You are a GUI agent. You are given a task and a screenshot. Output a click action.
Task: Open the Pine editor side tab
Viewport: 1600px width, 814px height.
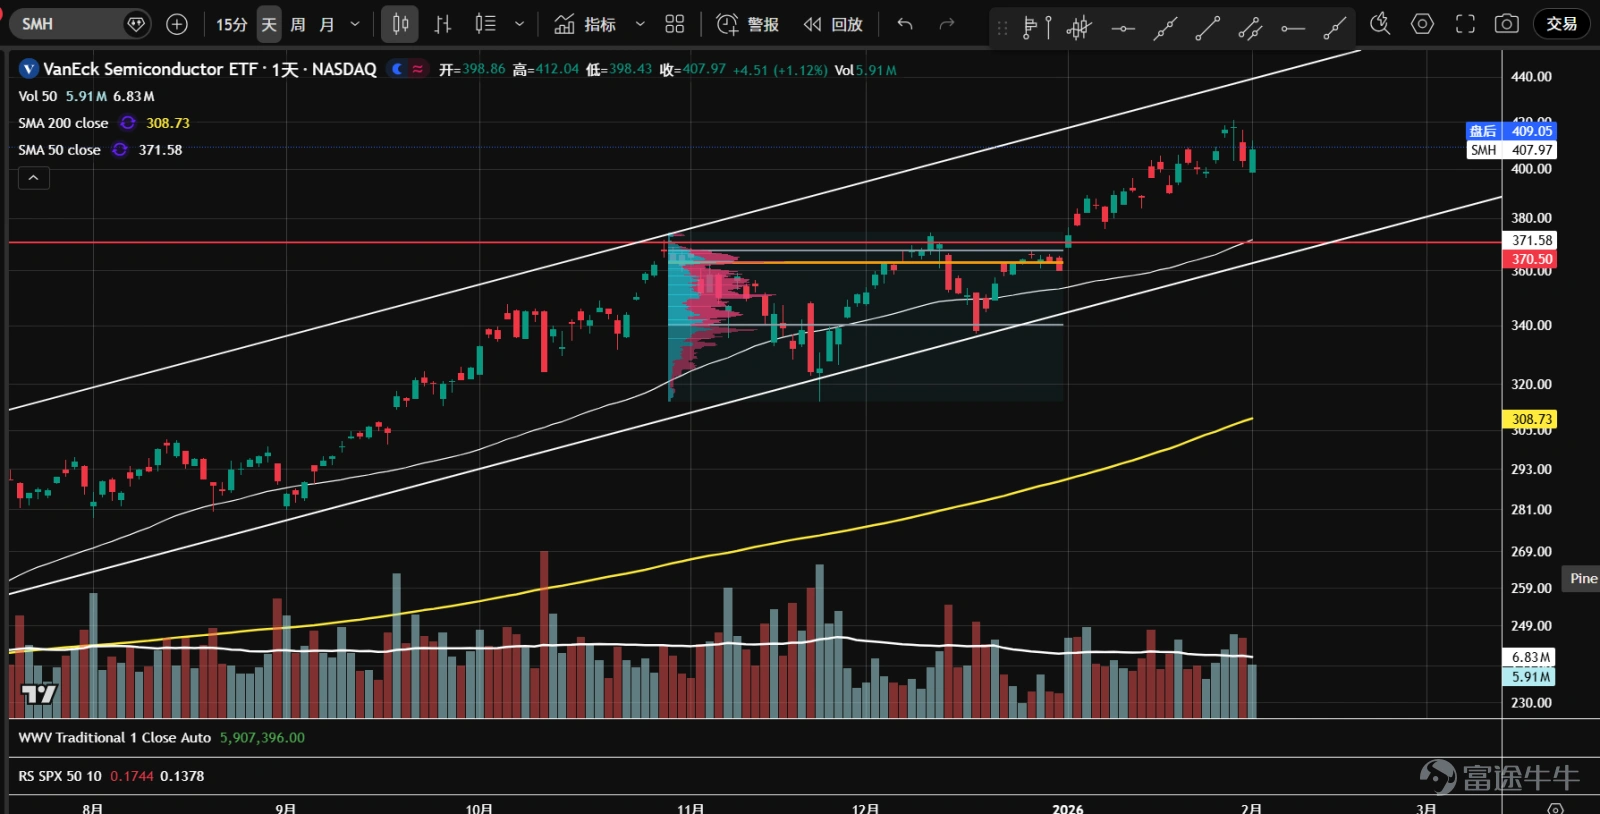click(1582, 578)
